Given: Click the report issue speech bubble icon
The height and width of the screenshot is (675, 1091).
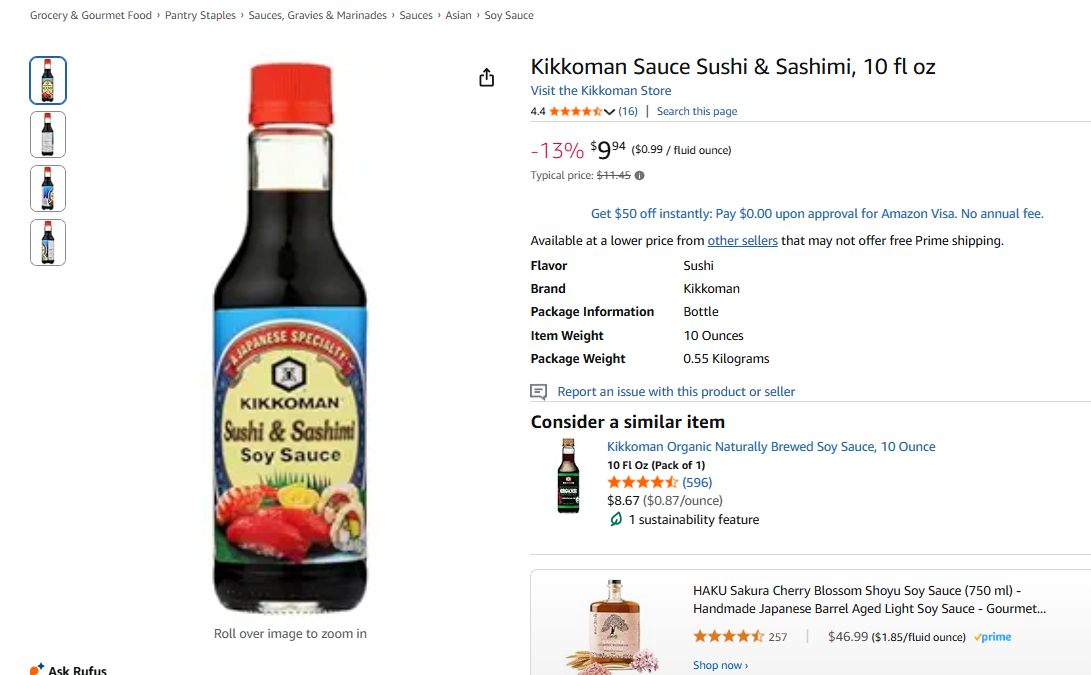Looking at the screenshot, I should coord(539,392).
